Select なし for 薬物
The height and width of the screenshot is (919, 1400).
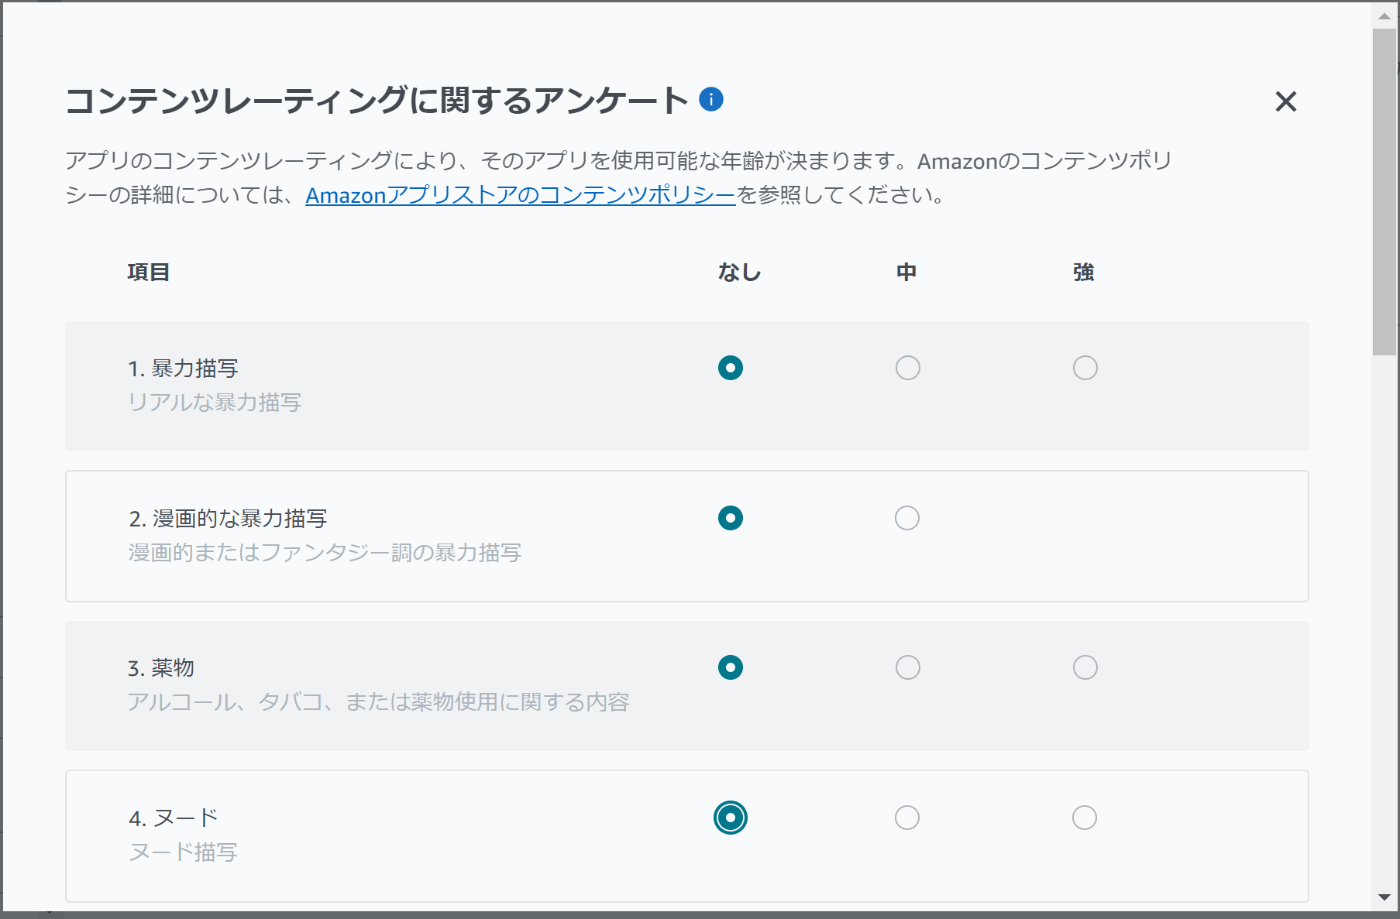click(x=730, y=667)
